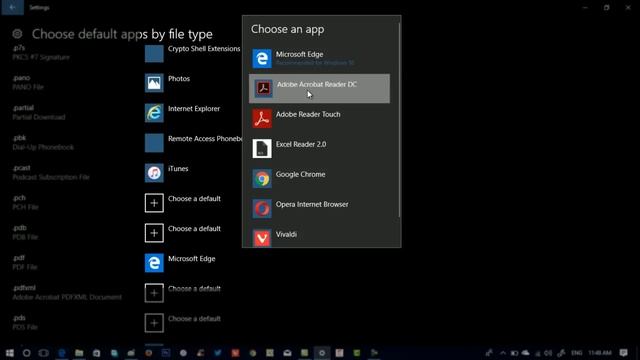Screen dimensions: 640x360
Task: Show hidden system tray icons
Action: 503,353
